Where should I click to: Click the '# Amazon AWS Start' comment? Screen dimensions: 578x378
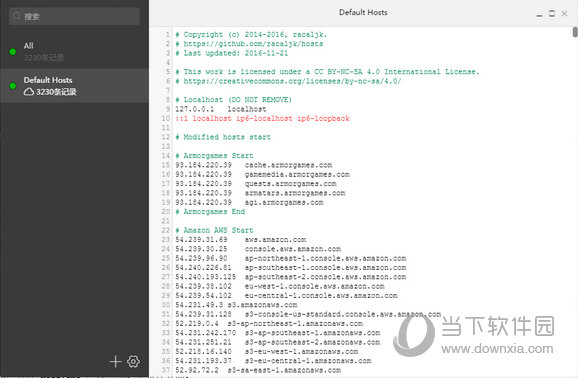click(x=214, y=230)
